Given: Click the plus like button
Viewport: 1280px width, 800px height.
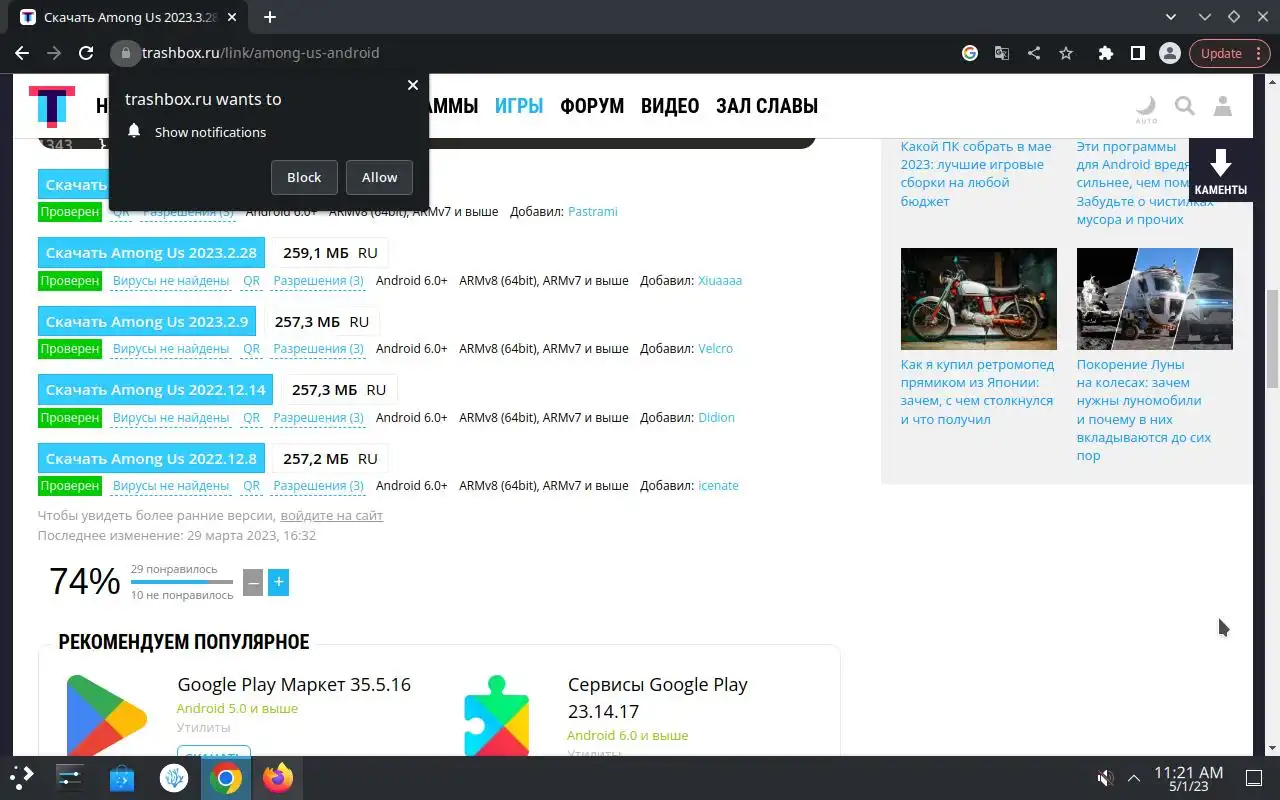Looking at the screenshot, I should tap(279, 582).
